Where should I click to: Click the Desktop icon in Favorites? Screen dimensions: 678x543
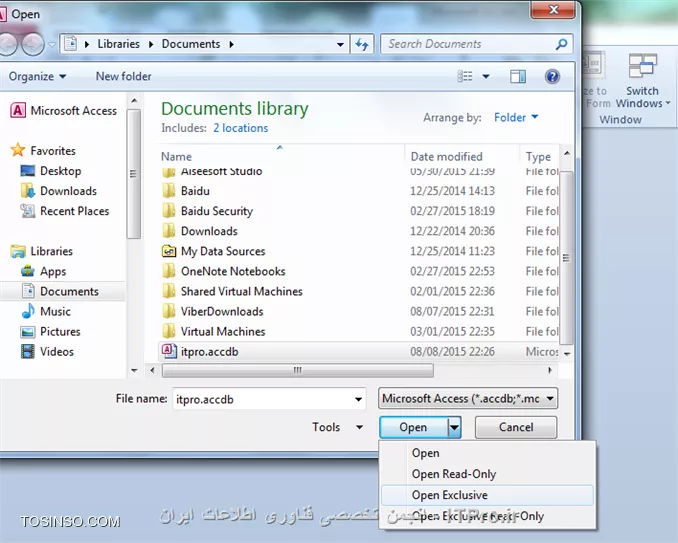click(x=28, y=171)
